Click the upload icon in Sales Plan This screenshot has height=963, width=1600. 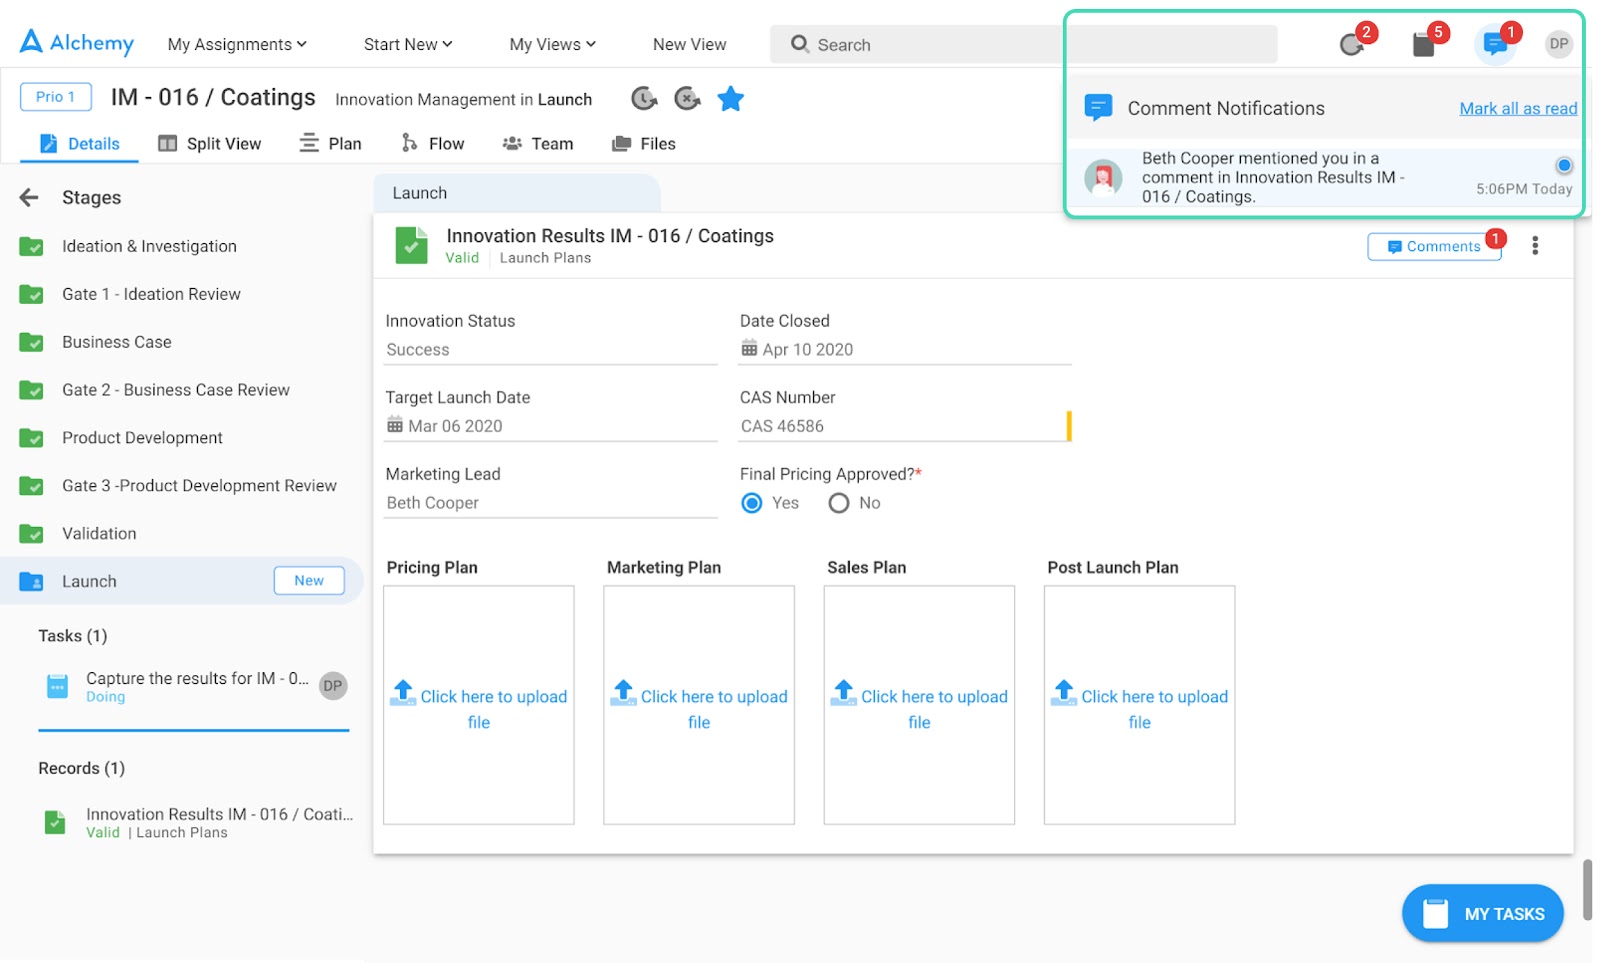[x=844, y=692]
